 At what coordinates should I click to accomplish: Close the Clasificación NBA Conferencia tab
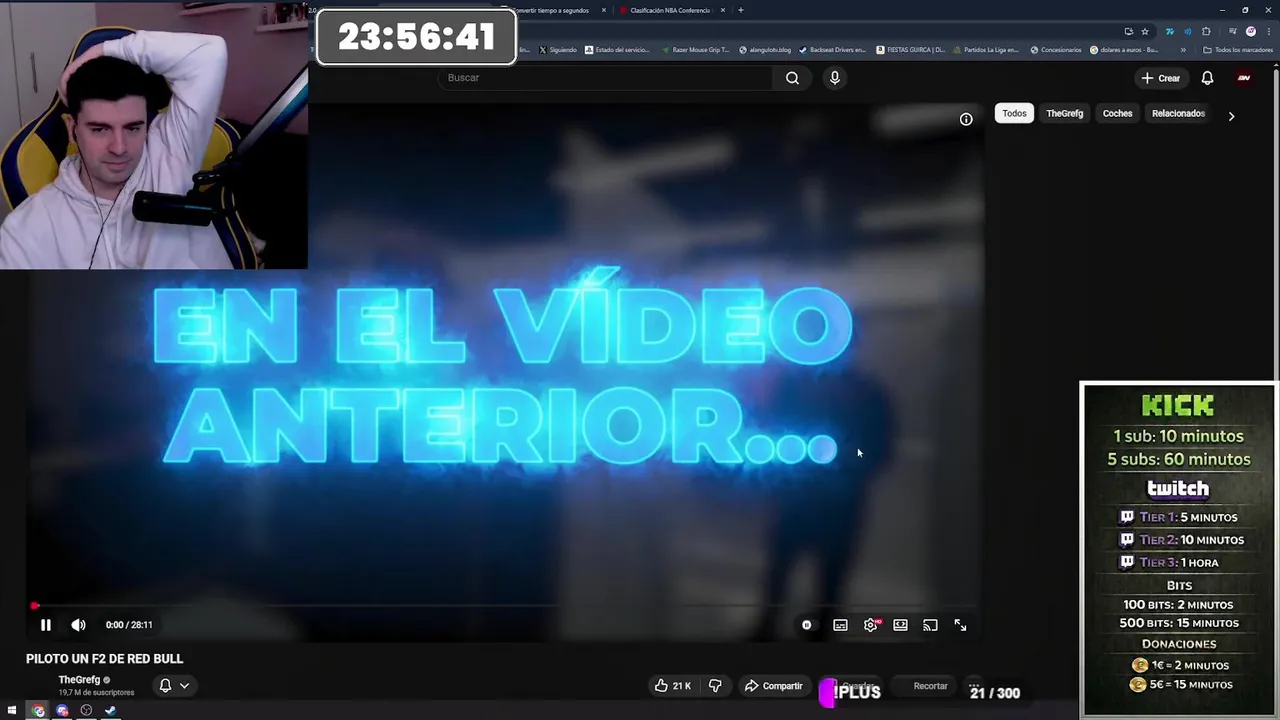coord(723,10)
